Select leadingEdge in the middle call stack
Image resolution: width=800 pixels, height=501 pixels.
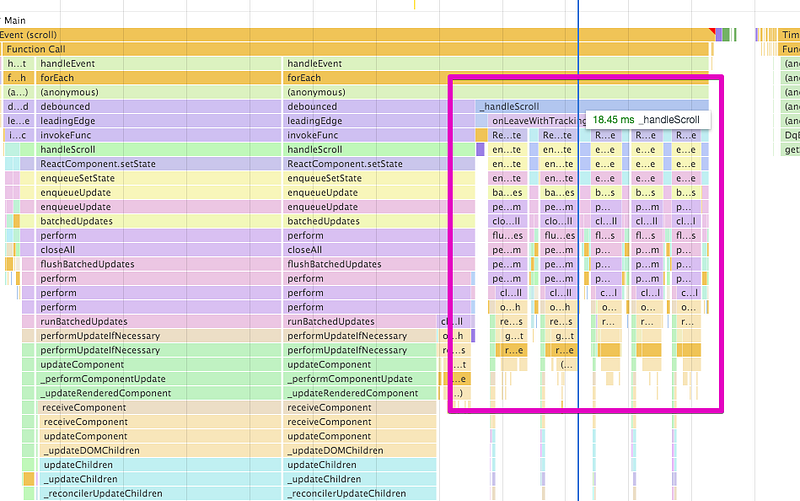tap(379, 120)
